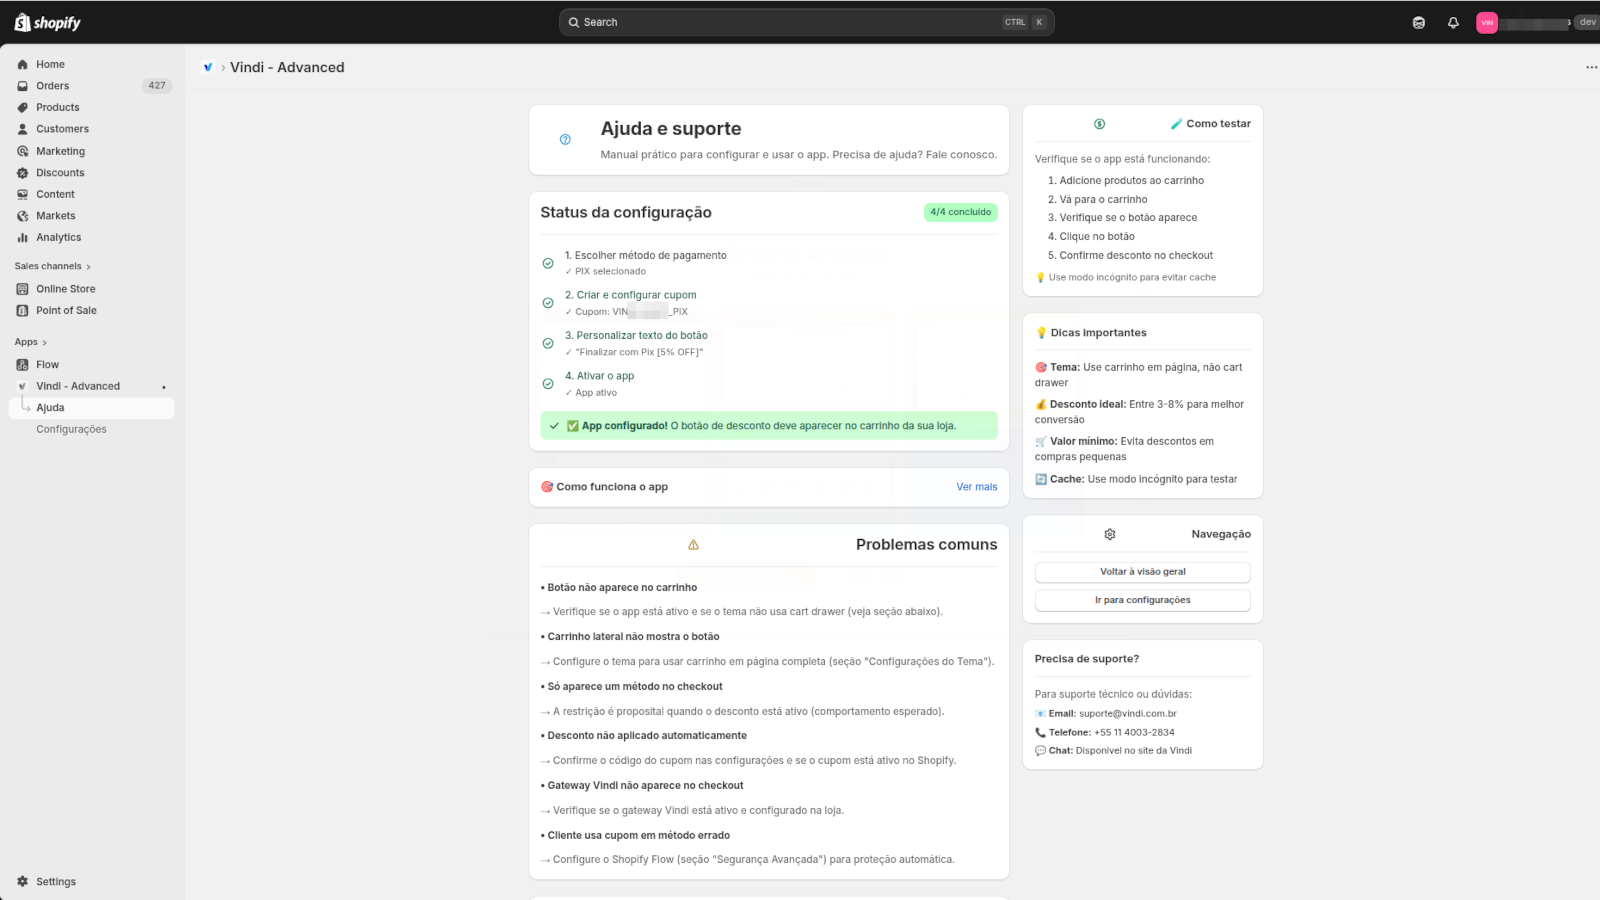Screen dimensions: 1600x900
Task: Click the Vindi app icon in the breadcrumb
Action: [208, 67]
